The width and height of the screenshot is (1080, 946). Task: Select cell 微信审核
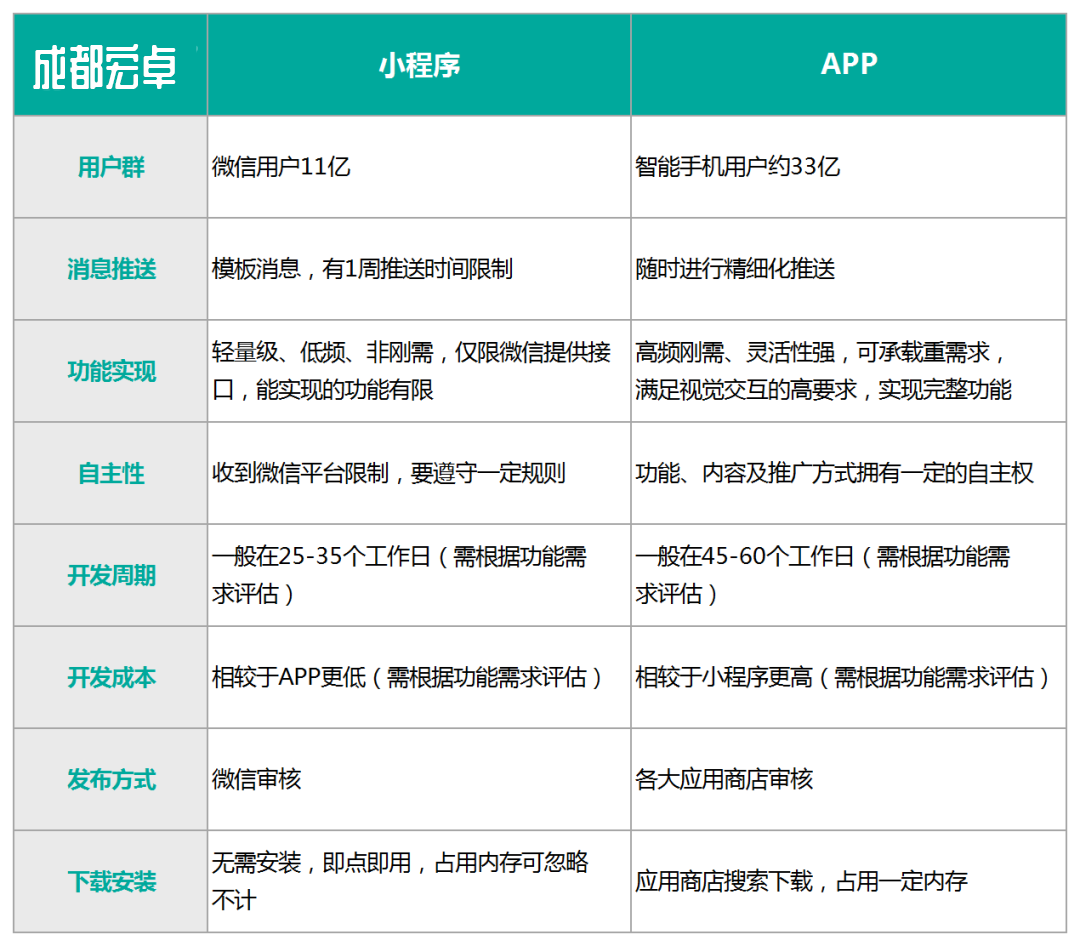(x=419, y=779)
